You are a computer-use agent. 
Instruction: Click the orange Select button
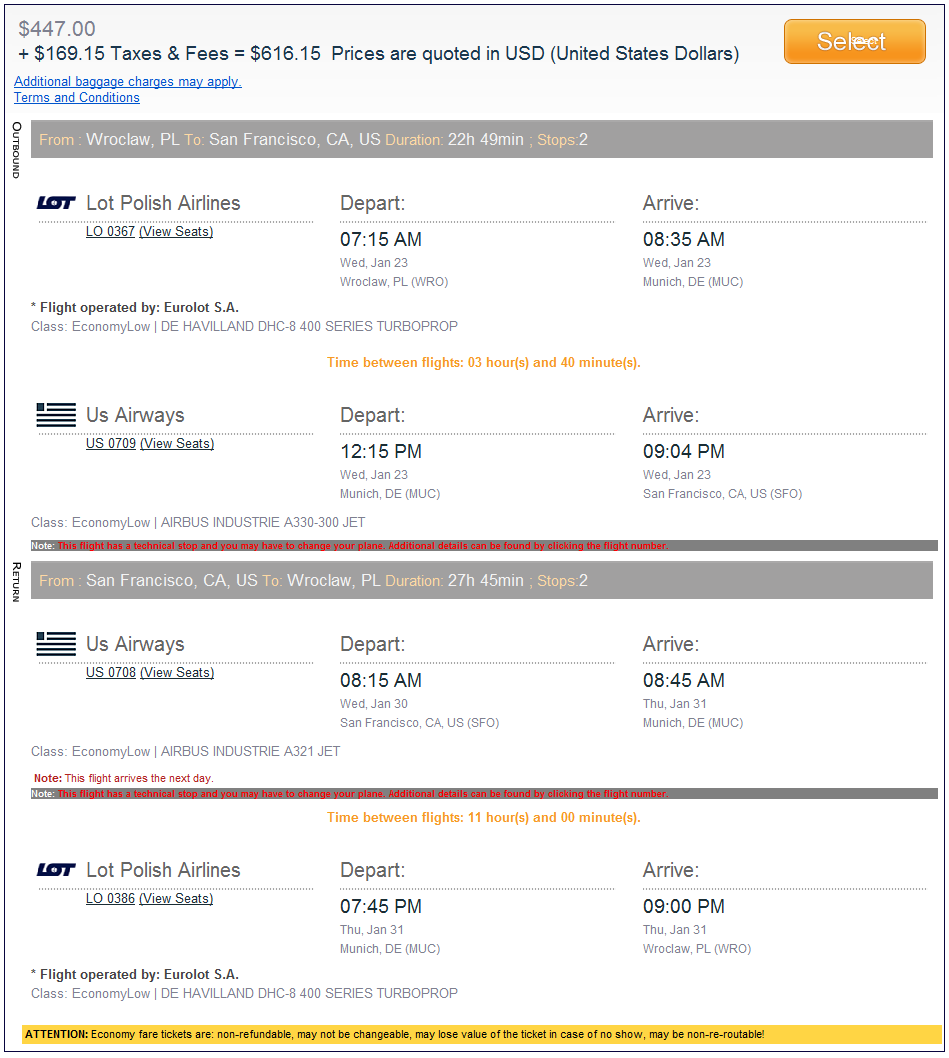[854, 42]
